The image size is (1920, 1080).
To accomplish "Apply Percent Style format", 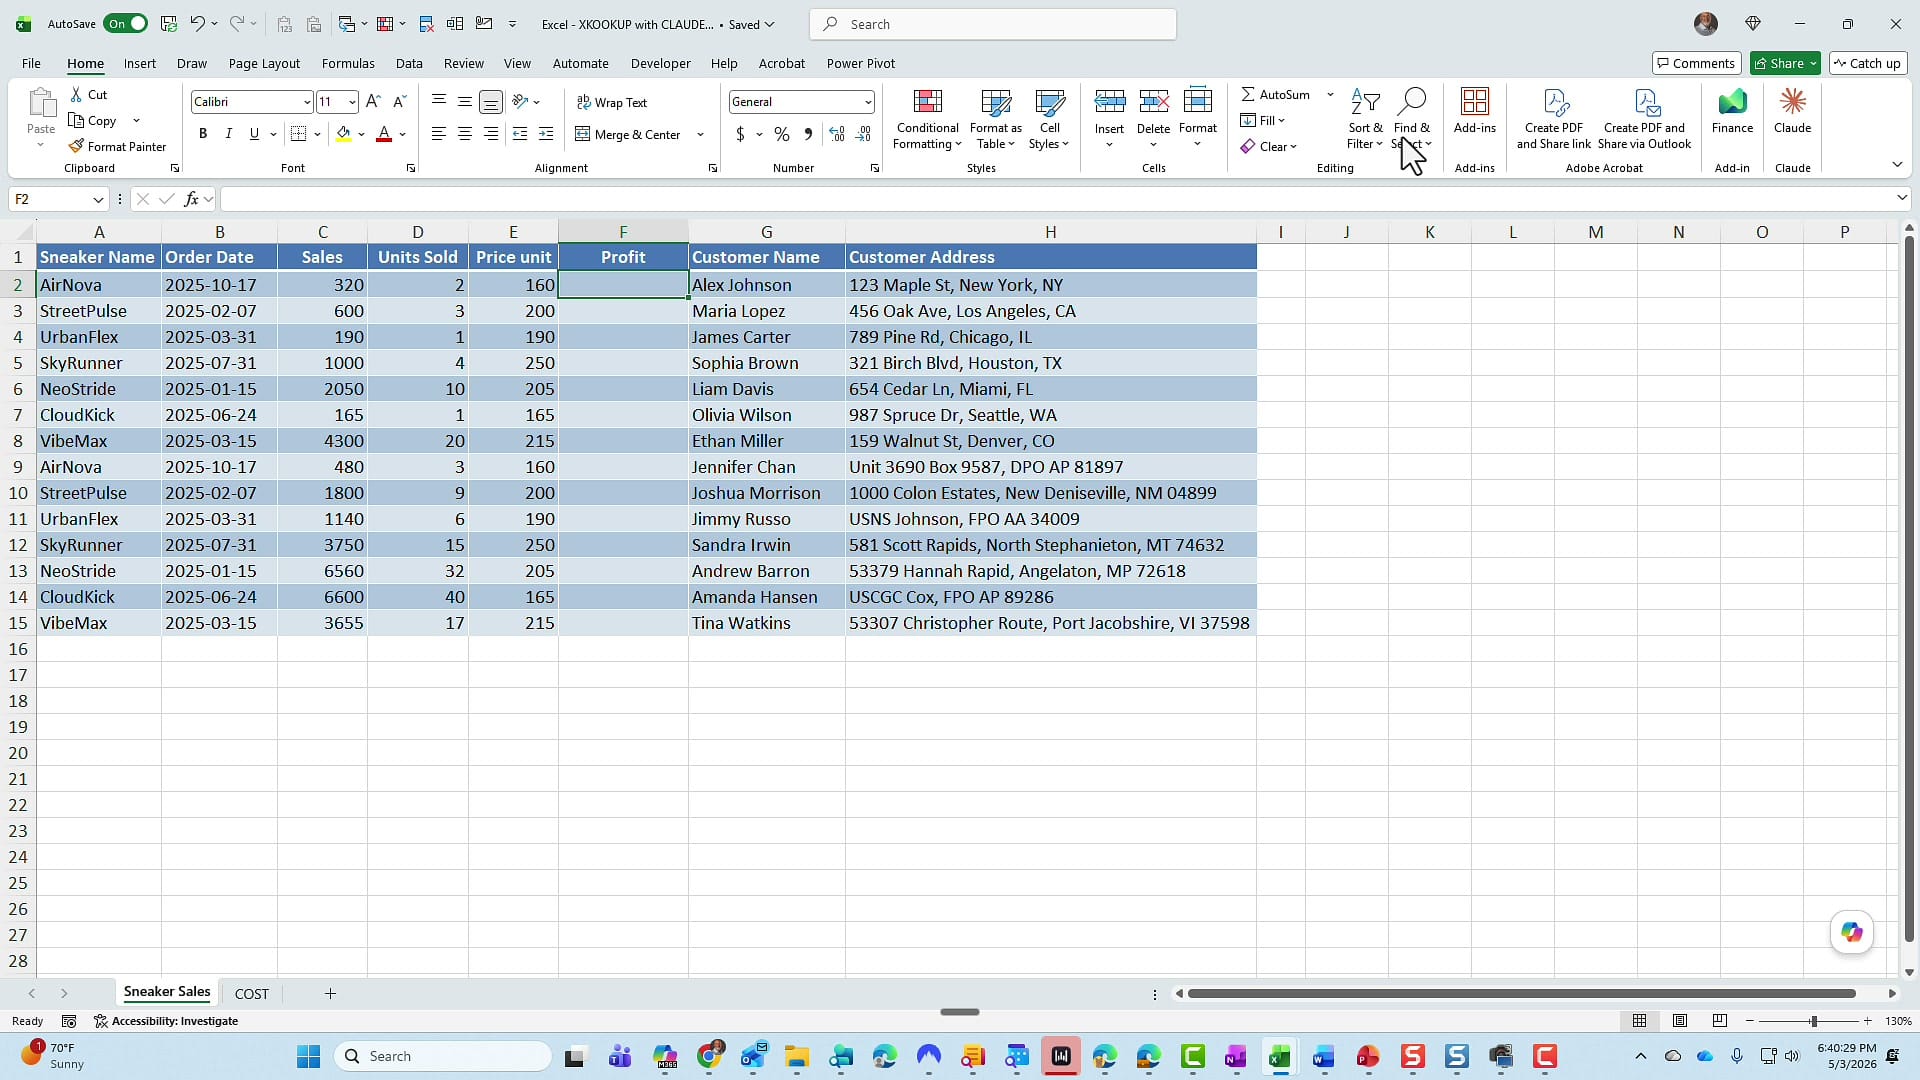I will coord(782,134).
